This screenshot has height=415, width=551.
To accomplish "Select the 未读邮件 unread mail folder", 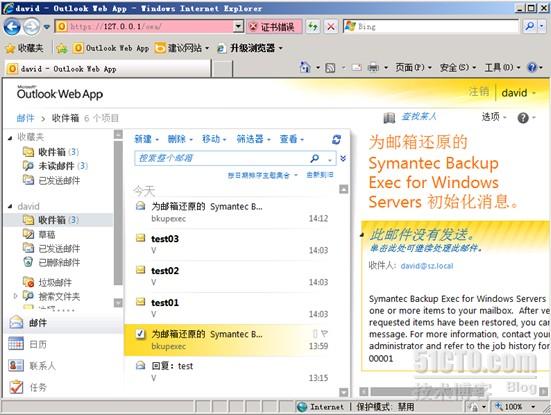I will 56,166.
